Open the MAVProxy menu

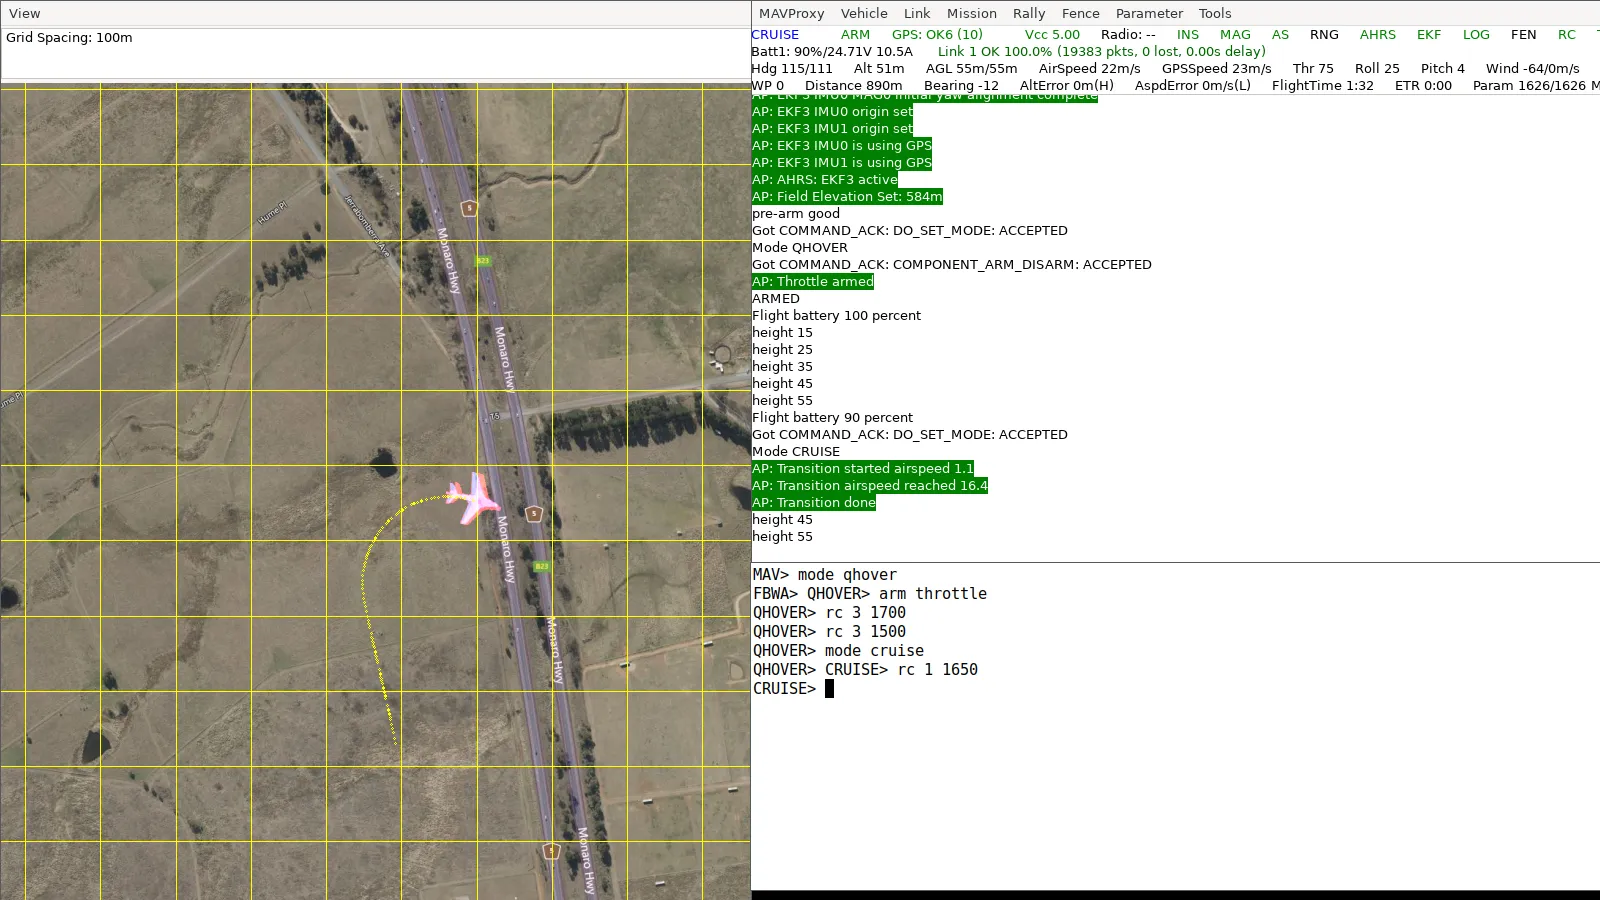click(792, 13)
